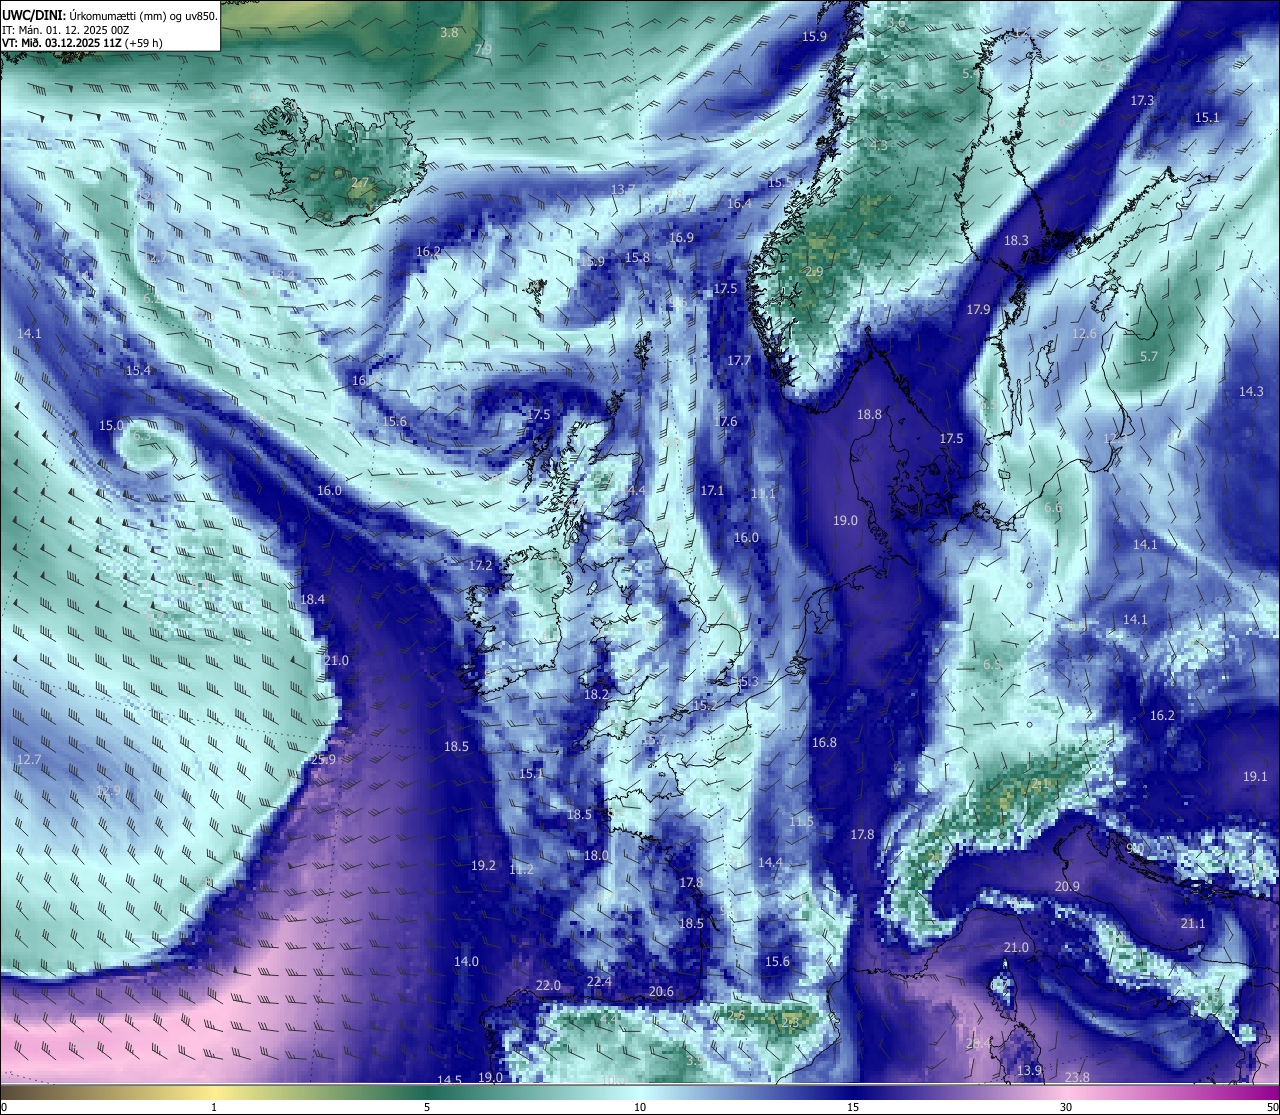Viewport: 1280px width, 1115px height.
Task: Click the 16.9 value west of Norway
Action: pyautogui.click(x=681, y=238)
